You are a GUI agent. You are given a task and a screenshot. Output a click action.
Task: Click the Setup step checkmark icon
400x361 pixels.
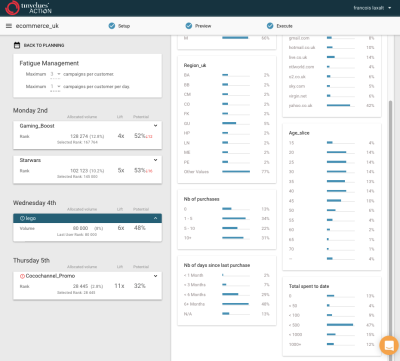pyautogui.click(x=112, y=26)
